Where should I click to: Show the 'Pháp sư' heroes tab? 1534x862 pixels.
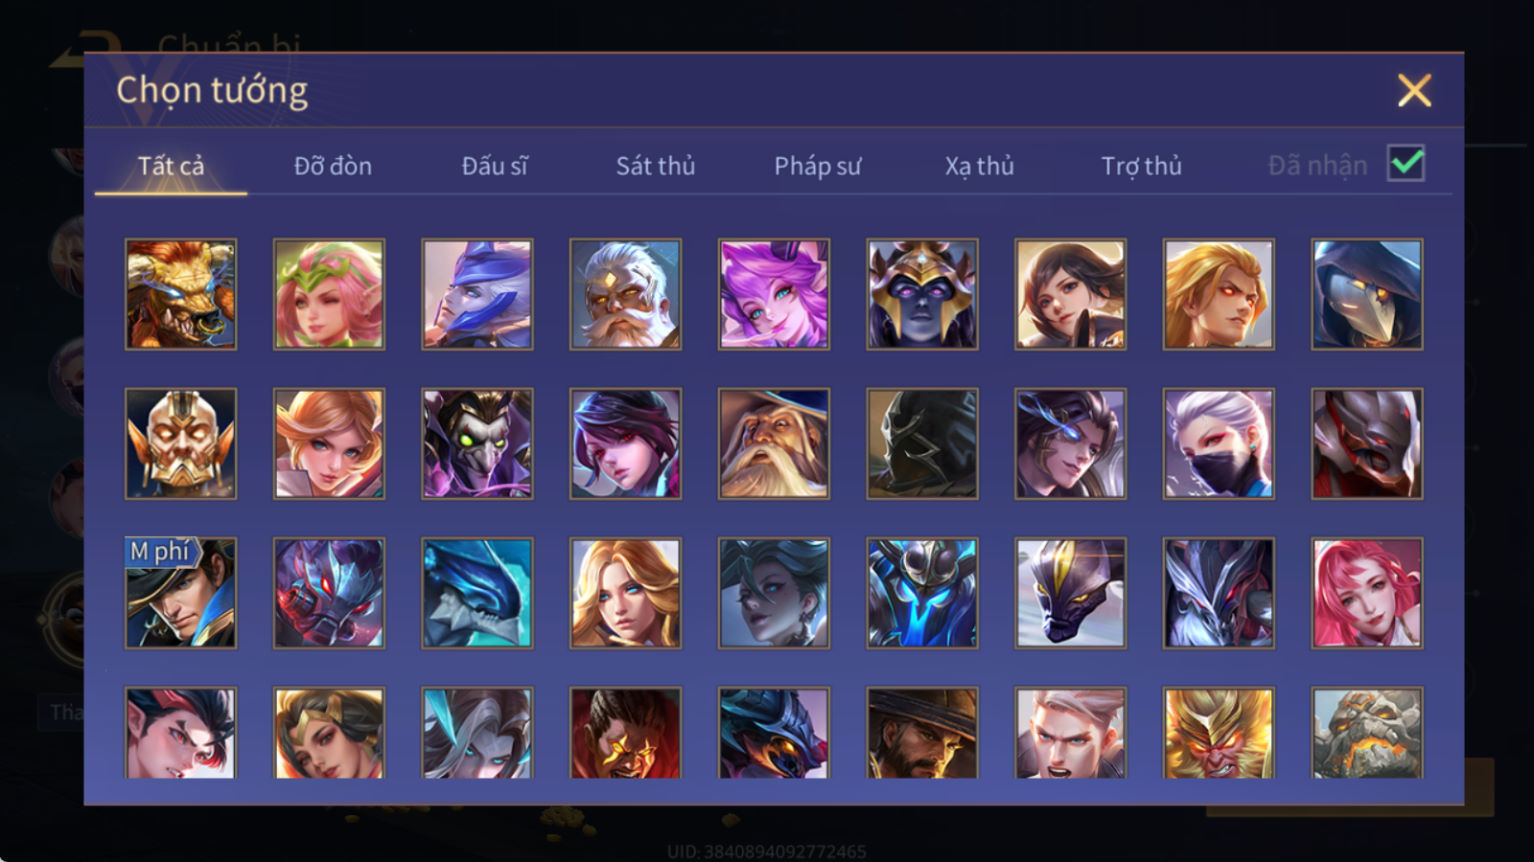(817, 166)
